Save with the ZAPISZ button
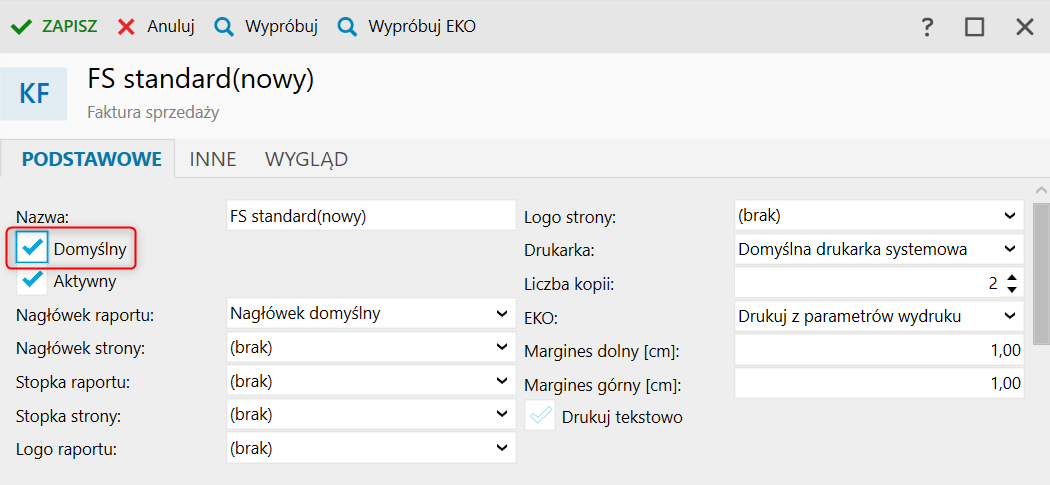This screenshot has width=1050, height=485. [69, 27]
